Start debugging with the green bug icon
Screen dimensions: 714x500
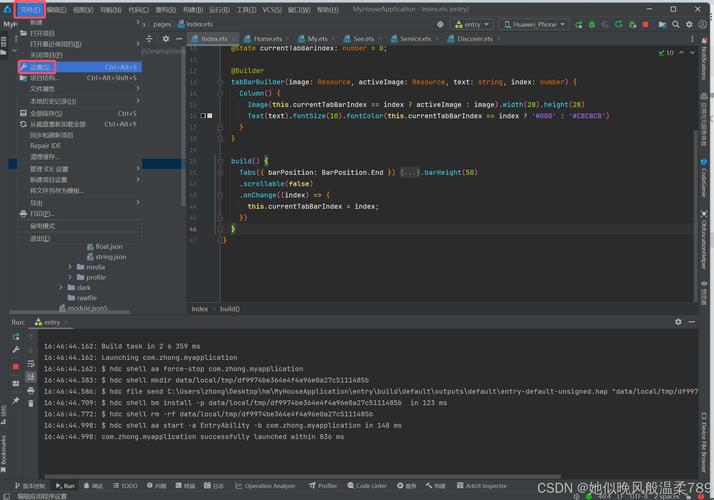tap(592, 25)
